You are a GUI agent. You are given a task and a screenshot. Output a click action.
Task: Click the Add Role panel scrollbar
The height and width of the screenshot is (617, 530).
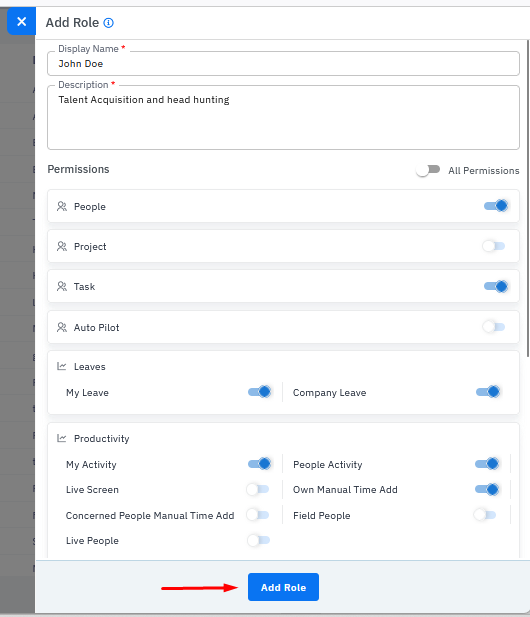pyautogui.click(x=528, y=199)
